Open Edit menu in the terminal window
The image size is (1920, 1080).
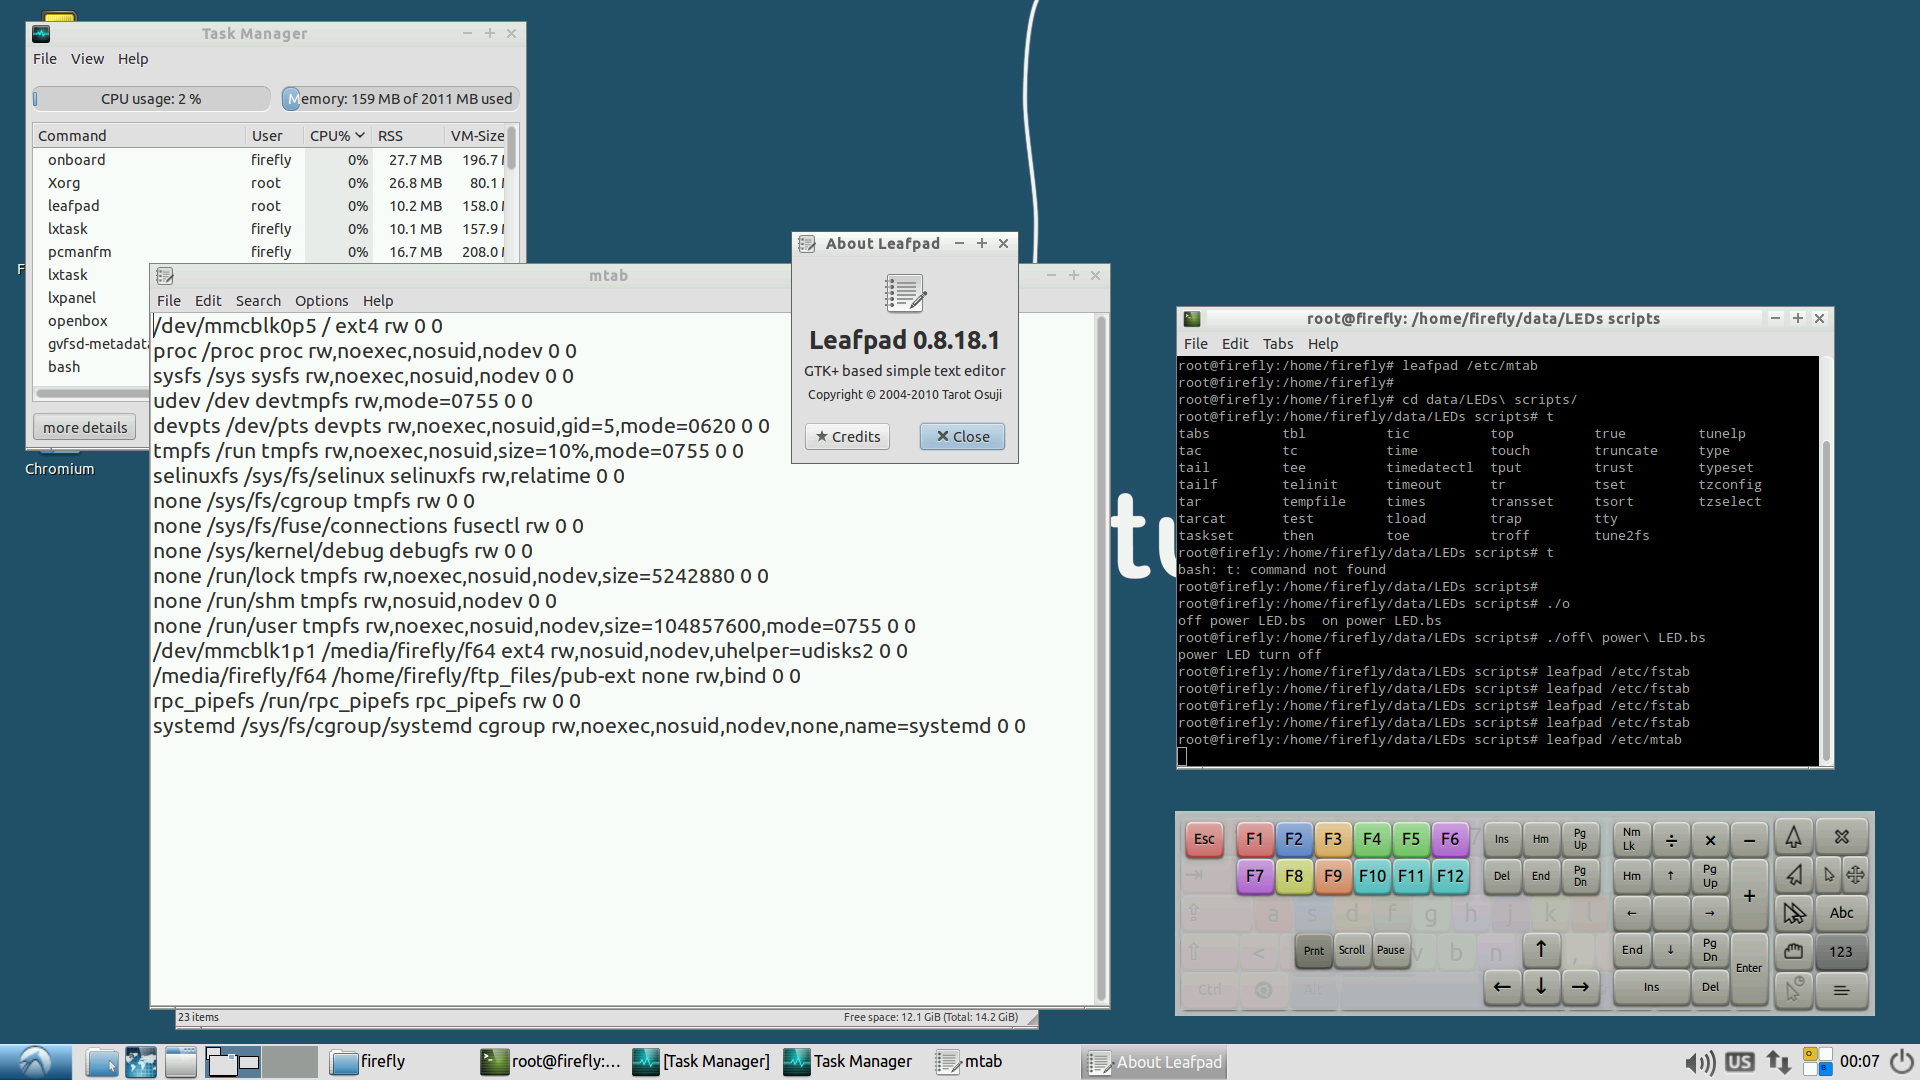[1234, 344]
